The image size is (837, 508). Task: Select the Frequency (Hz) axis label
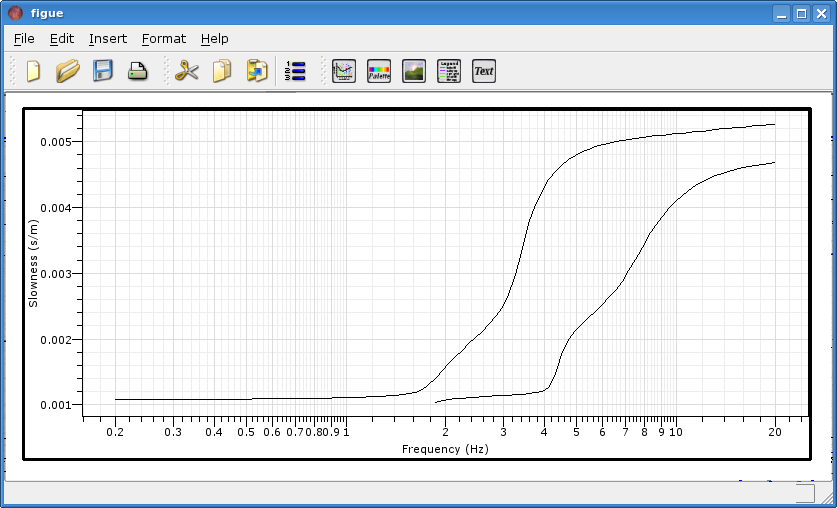pyautogui.click(x=445, y=449)
